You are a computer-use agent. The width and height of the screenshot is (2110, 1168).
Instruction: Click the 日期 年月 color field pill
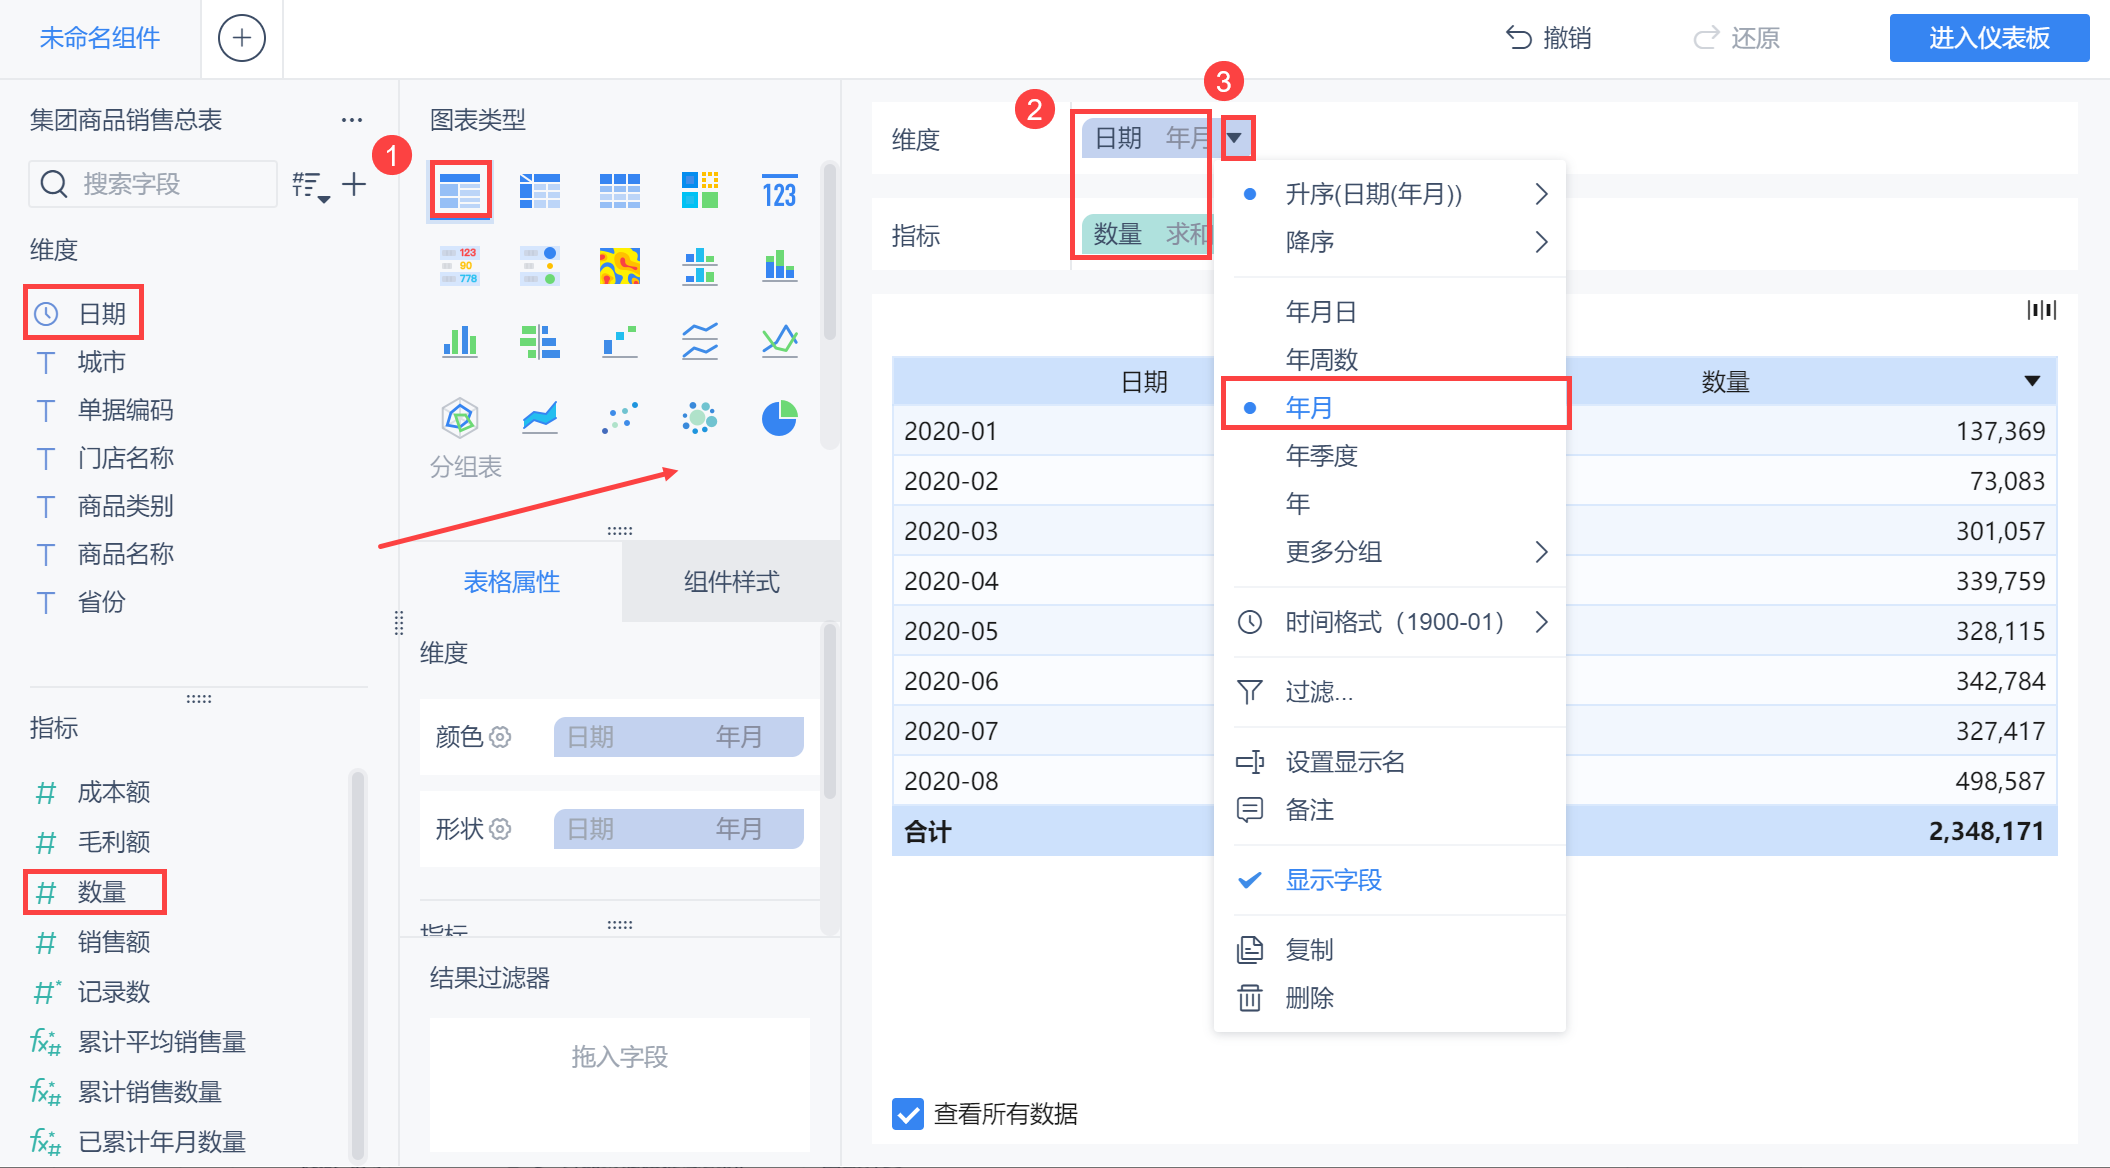(x=678, y=737)
